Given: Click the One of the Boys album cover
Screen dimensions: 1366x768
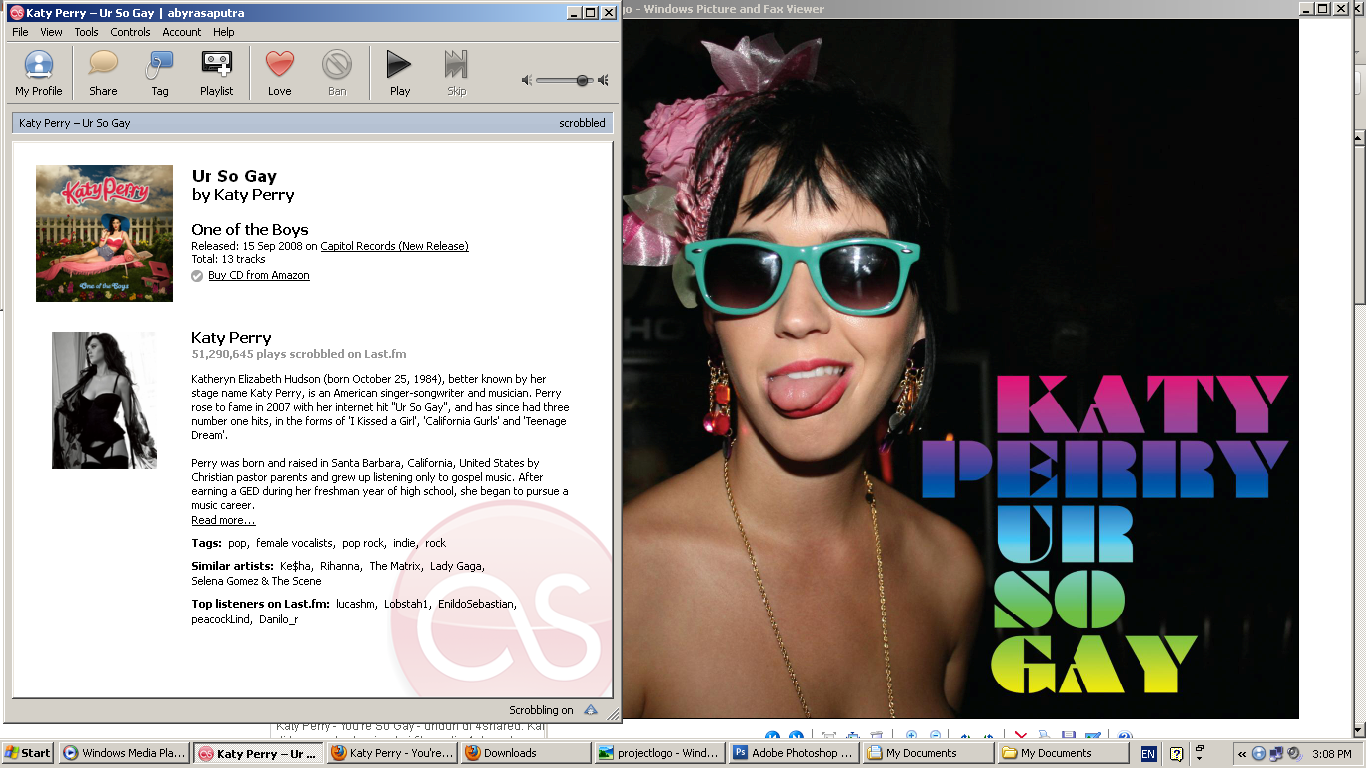Looking at the screenshot, I should (104, 233).
